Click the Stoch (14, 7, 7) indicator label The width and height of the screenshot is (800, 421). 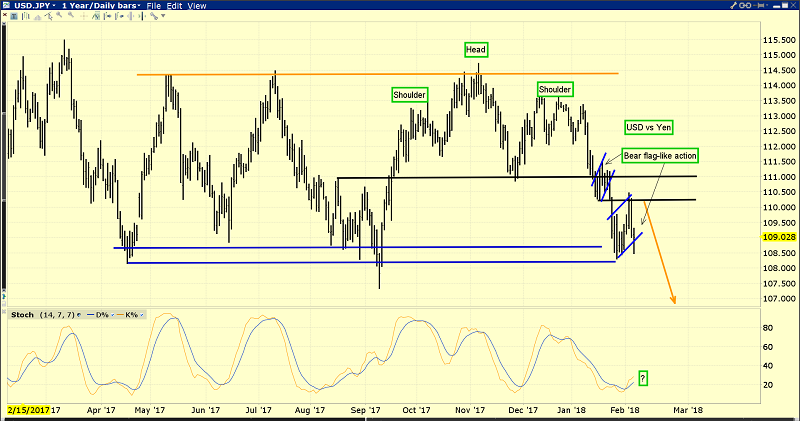43,315
